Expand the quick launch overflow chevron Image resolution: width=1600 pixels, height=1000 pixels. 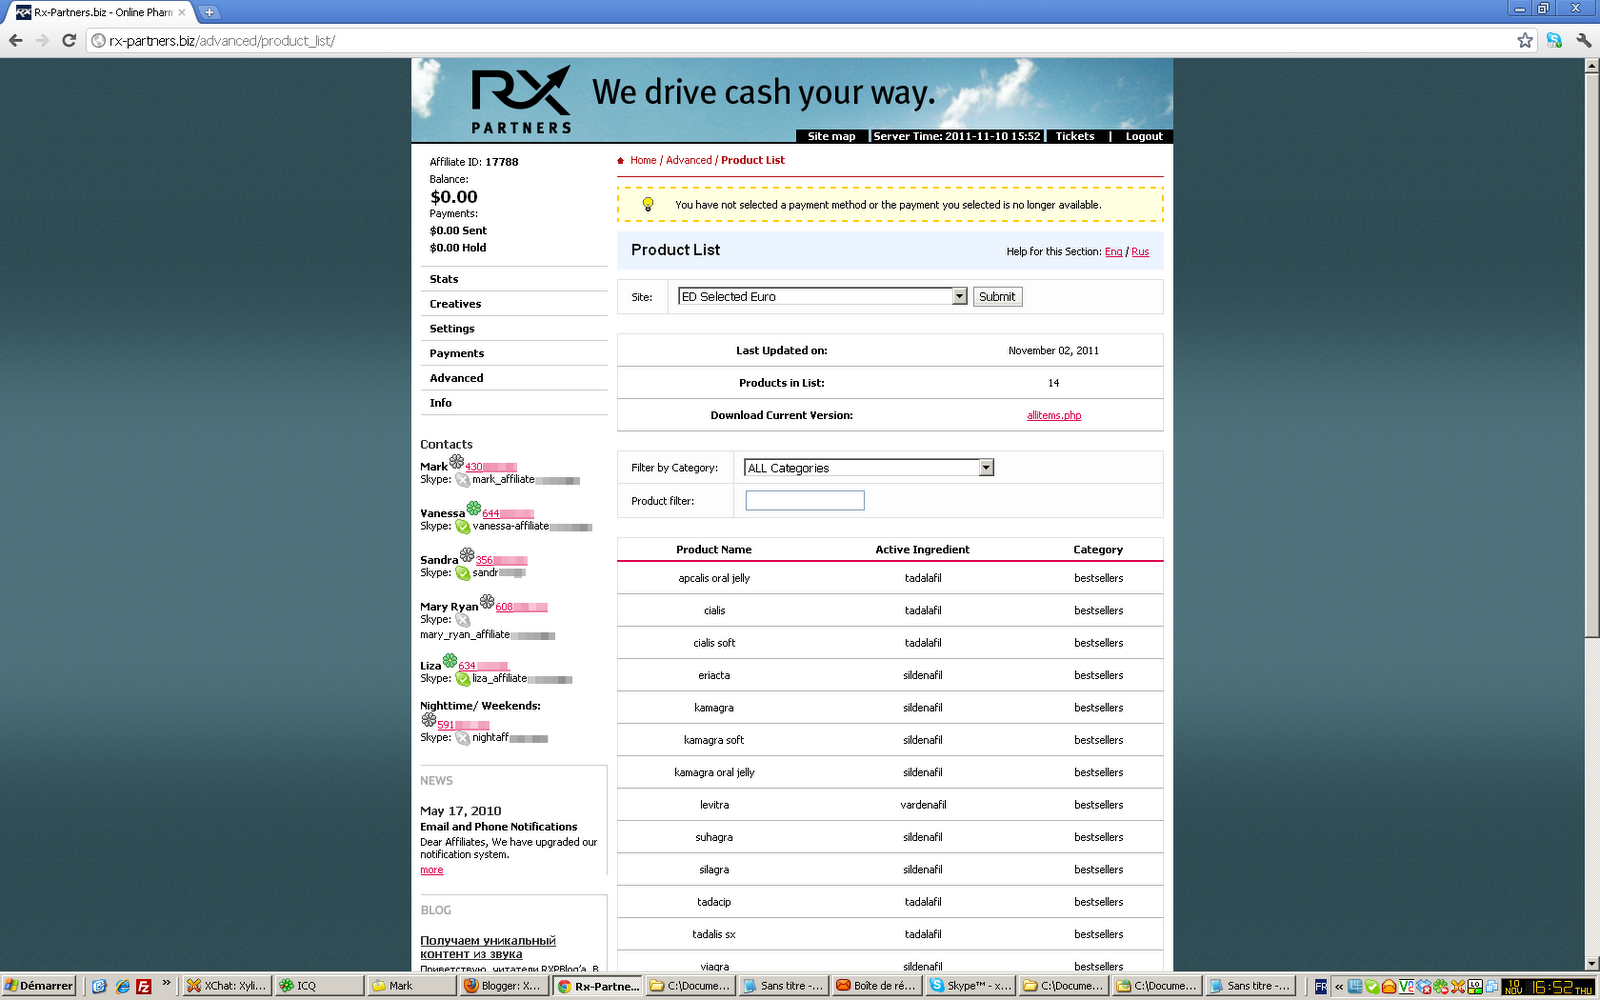point(166,984)
